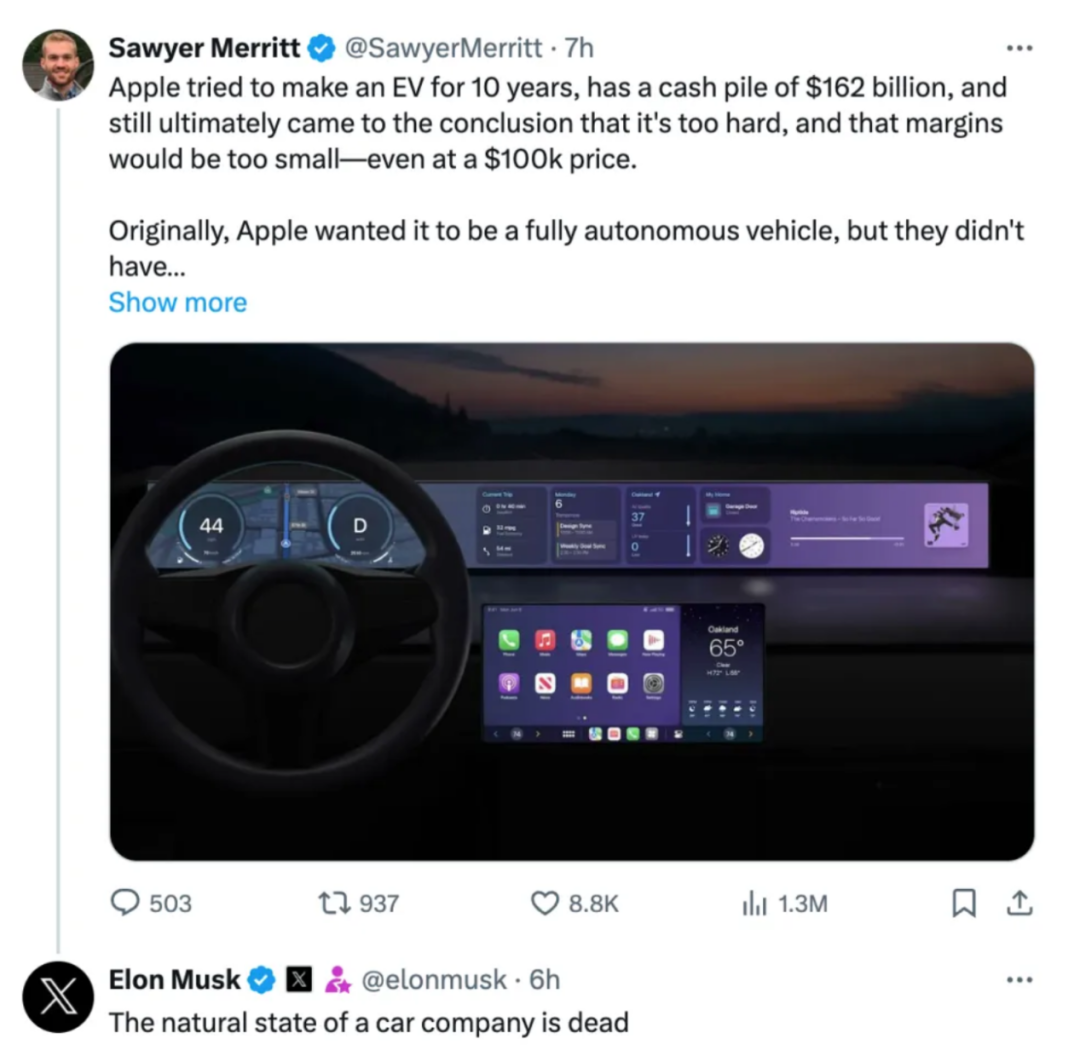
Task: Visit the @elonmusk handle link
Action: click(432, 980)
